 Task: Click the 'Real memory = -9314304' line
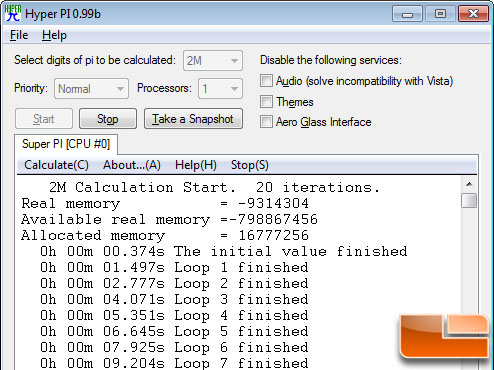click(x=165, y=204)
